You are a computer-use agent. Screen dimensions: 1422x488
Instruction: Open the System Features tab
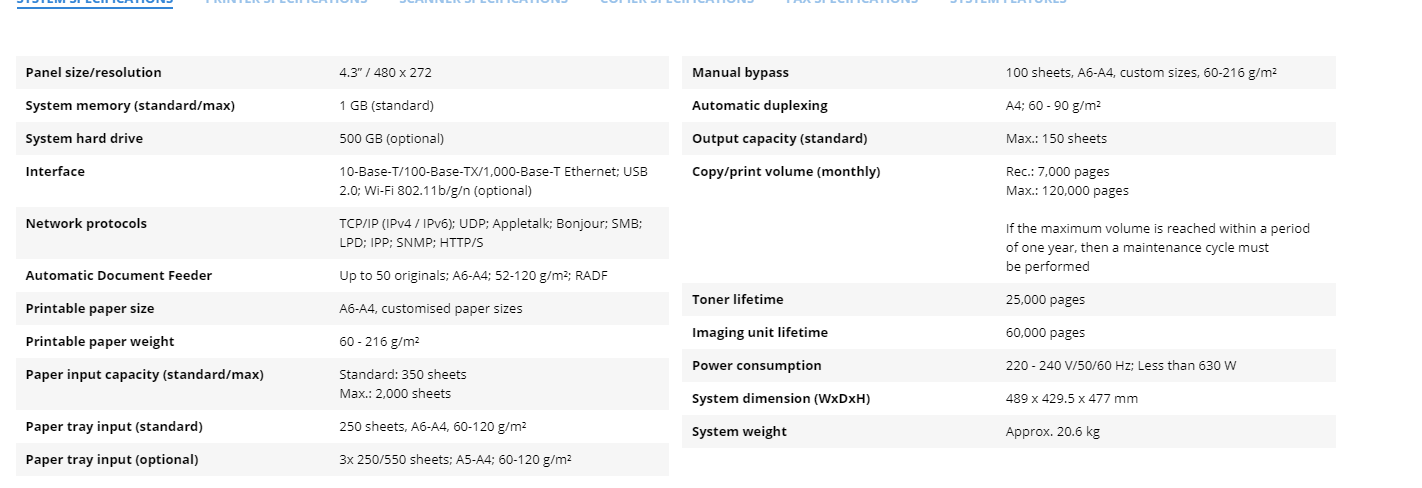1008,2
